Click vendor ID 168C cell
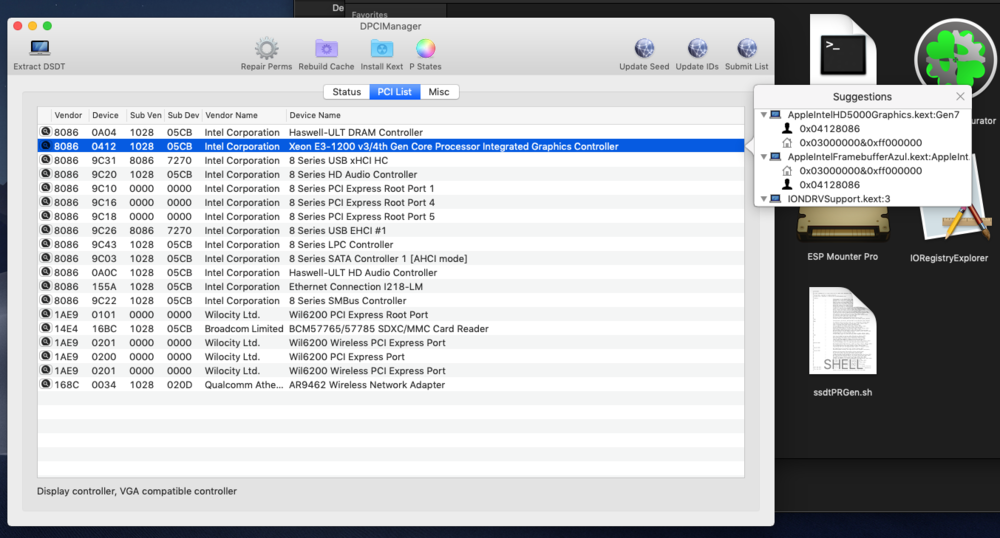This screenshot has width=1000, height=538. point(66,385)
